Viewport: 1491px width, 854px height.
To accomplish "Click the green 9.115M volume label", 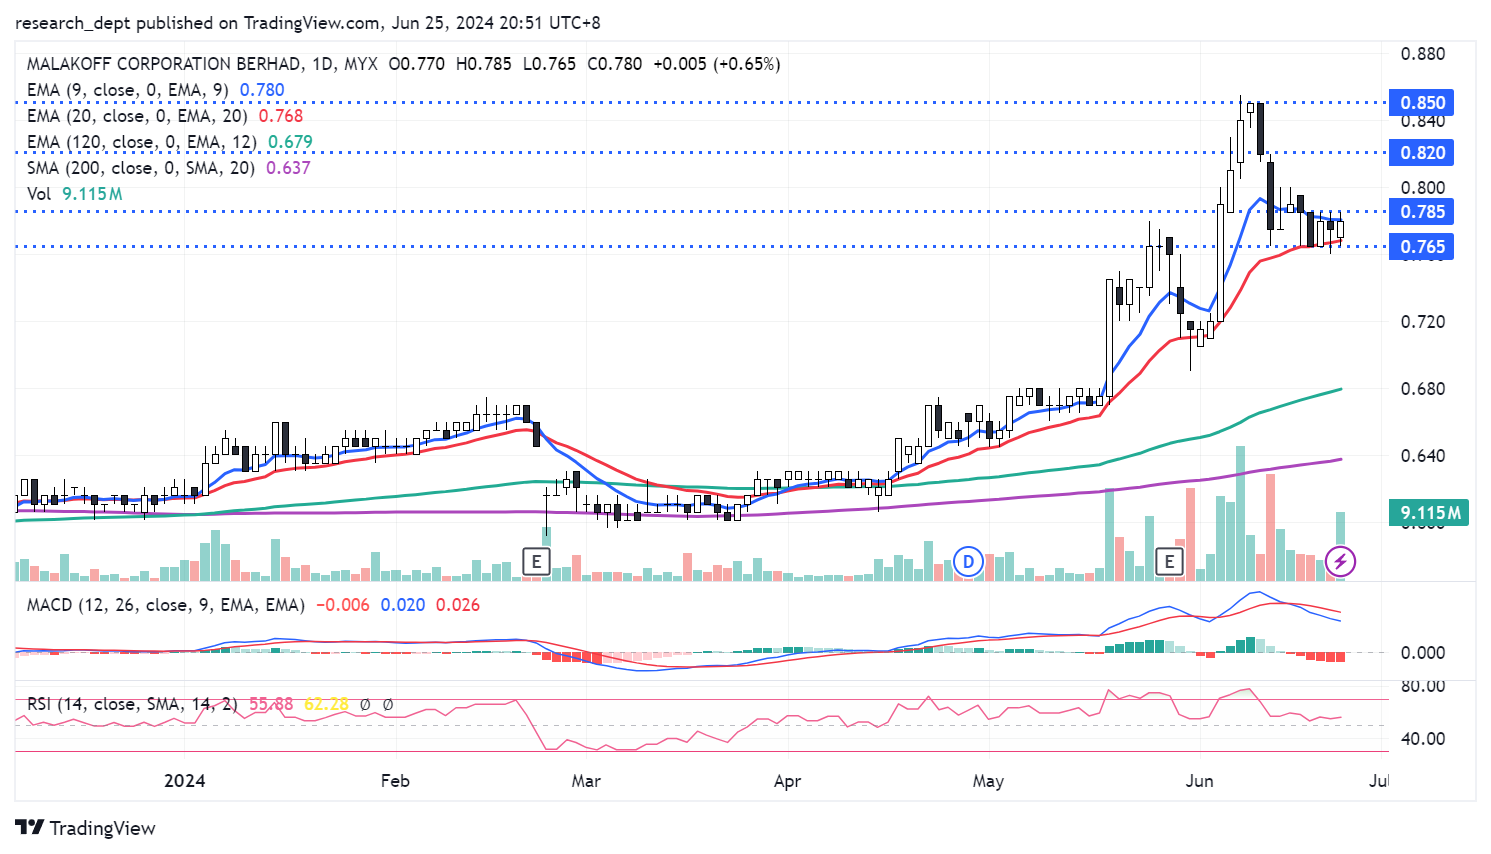I will [x=1428, y=513].
